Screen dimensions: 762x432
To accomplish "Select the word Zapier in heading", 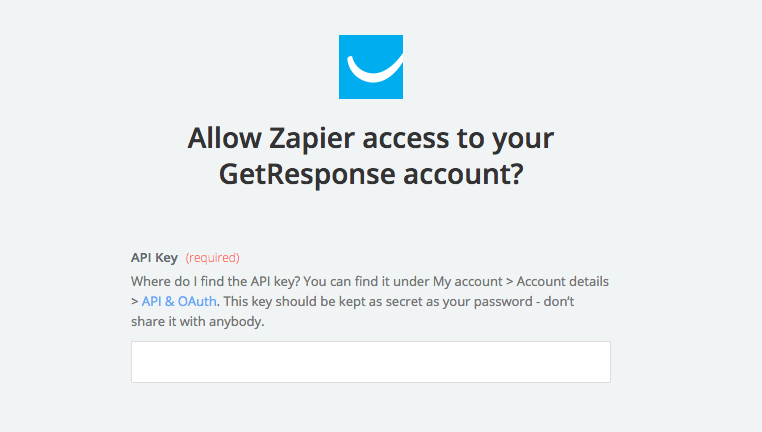I will pos(312,138).
